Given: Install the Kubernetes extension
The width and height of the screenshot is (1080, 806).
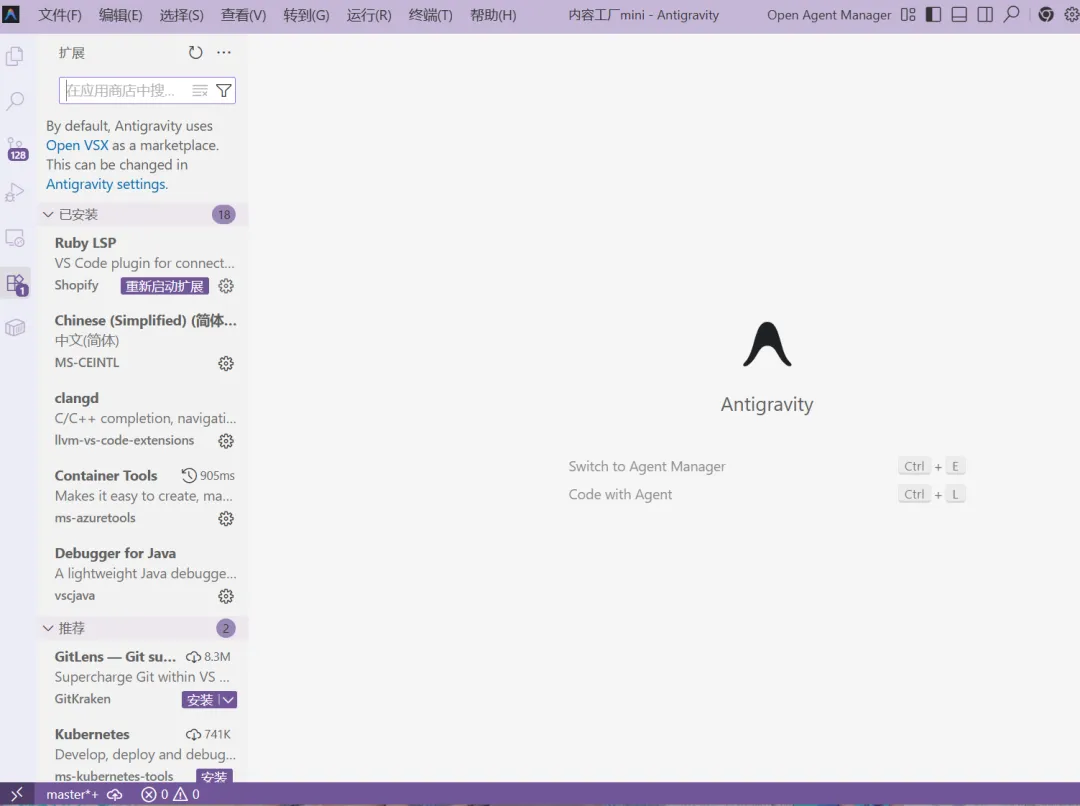Looking at the screenshot, I should pyautogui.click(x=214, y=776).
